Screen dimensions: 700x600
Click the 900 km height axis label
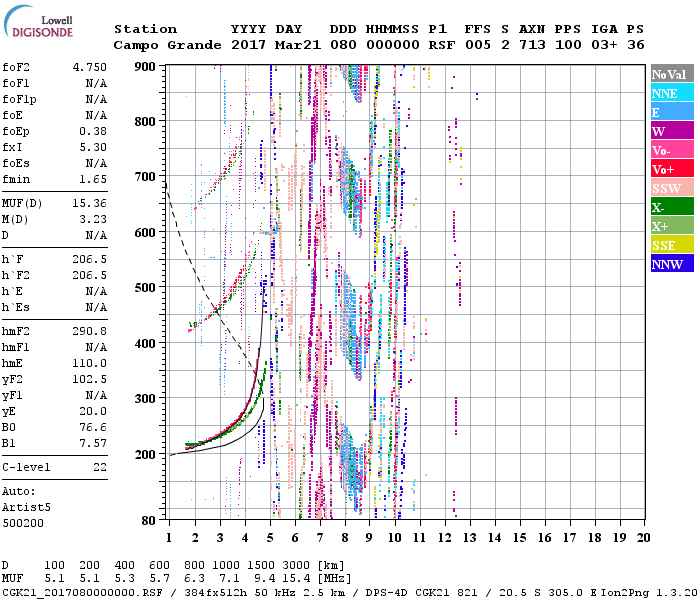click(145, 67)
